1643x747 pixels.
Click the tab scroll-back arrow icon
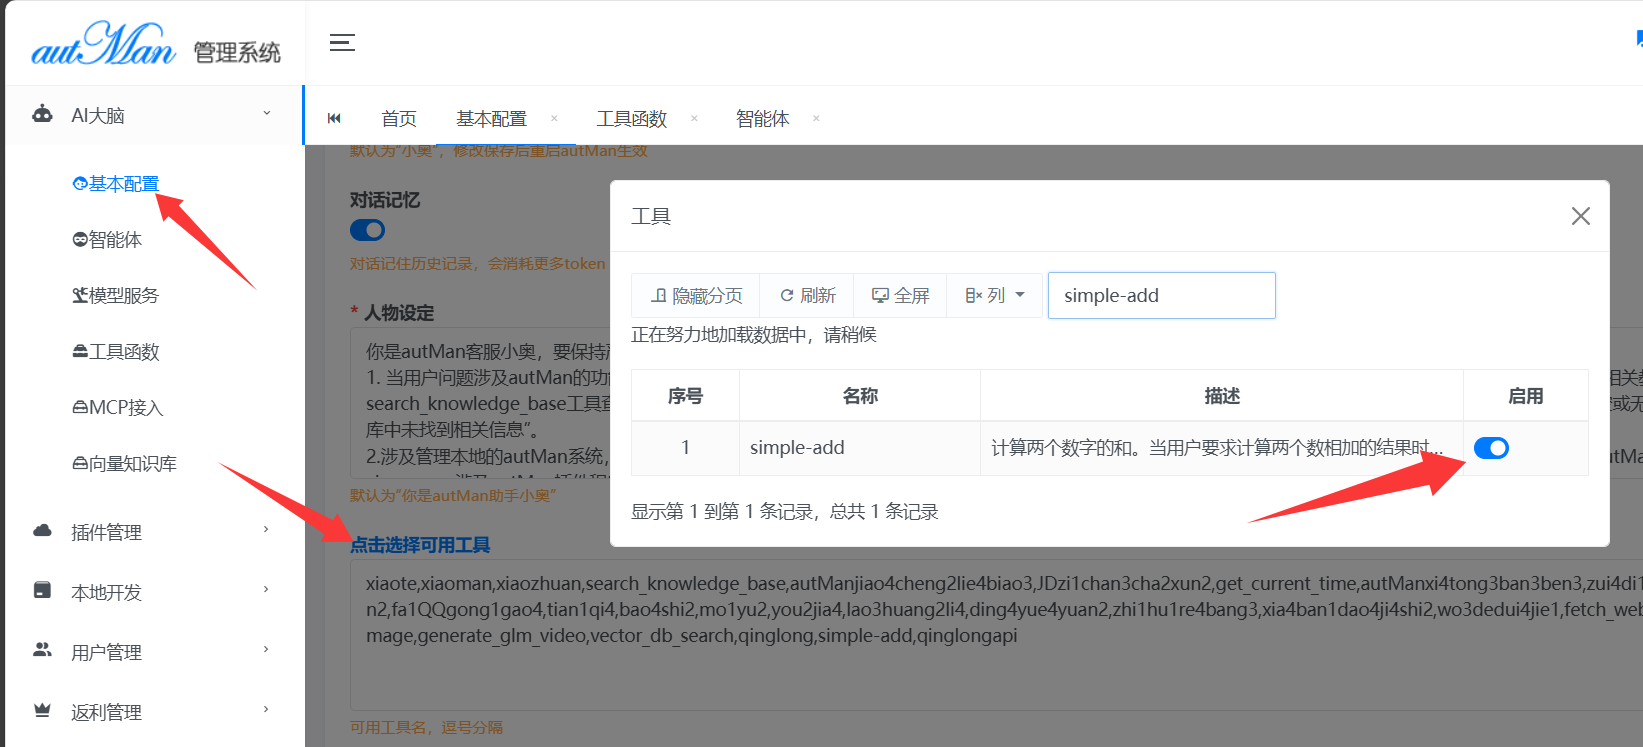[x=334, y=118]
